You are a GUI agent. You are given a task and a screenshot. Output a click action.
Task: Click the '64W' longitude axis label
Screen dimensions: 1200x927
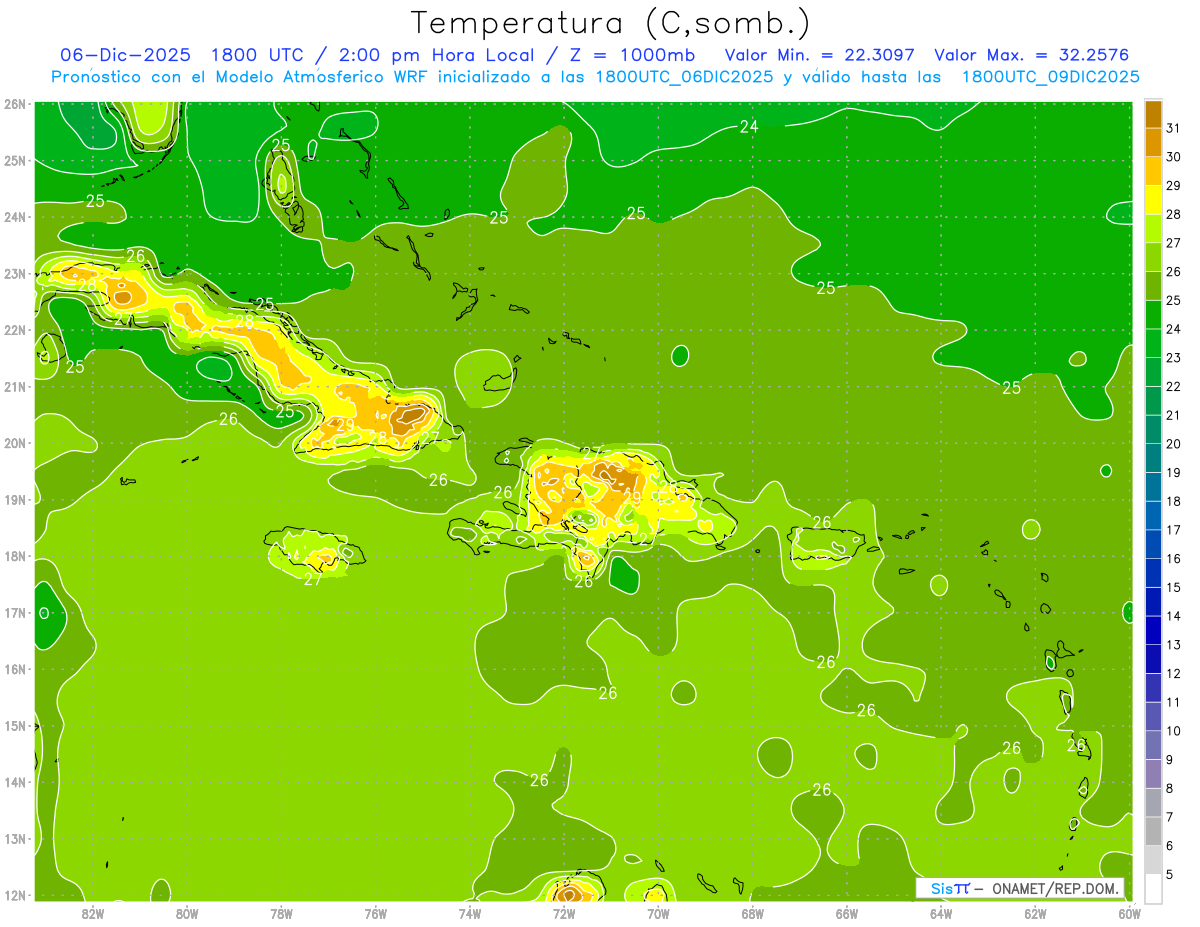click(941, 913)
